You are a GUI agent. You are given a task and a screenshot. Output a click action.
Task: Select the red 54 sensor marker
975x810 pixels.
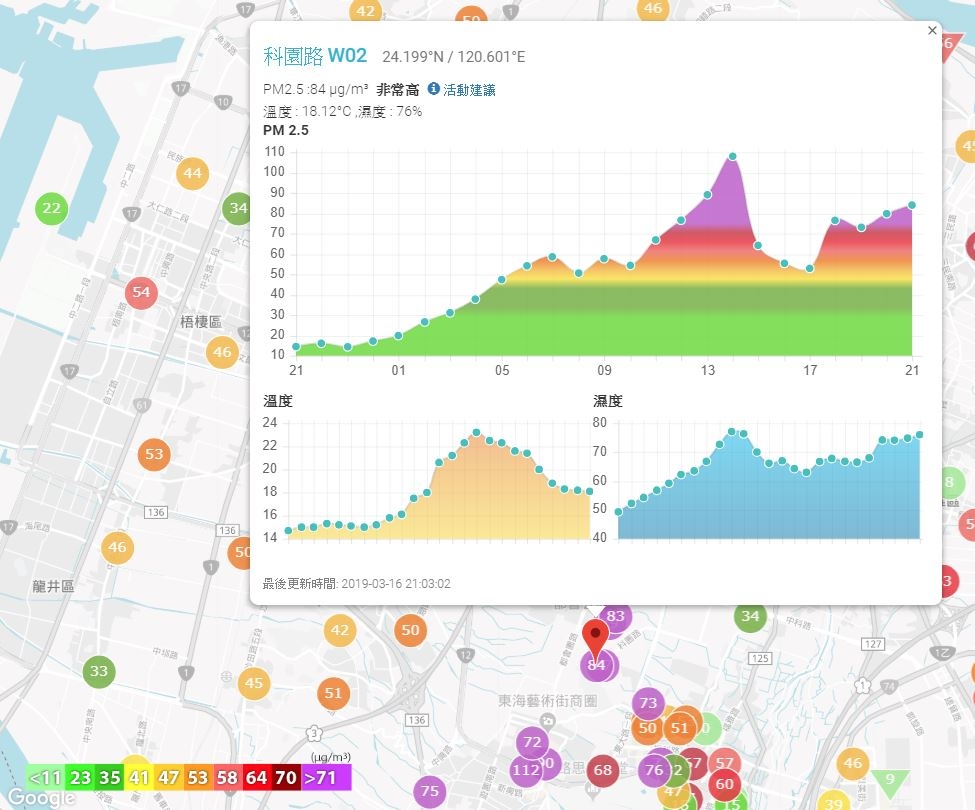point(141,293)
